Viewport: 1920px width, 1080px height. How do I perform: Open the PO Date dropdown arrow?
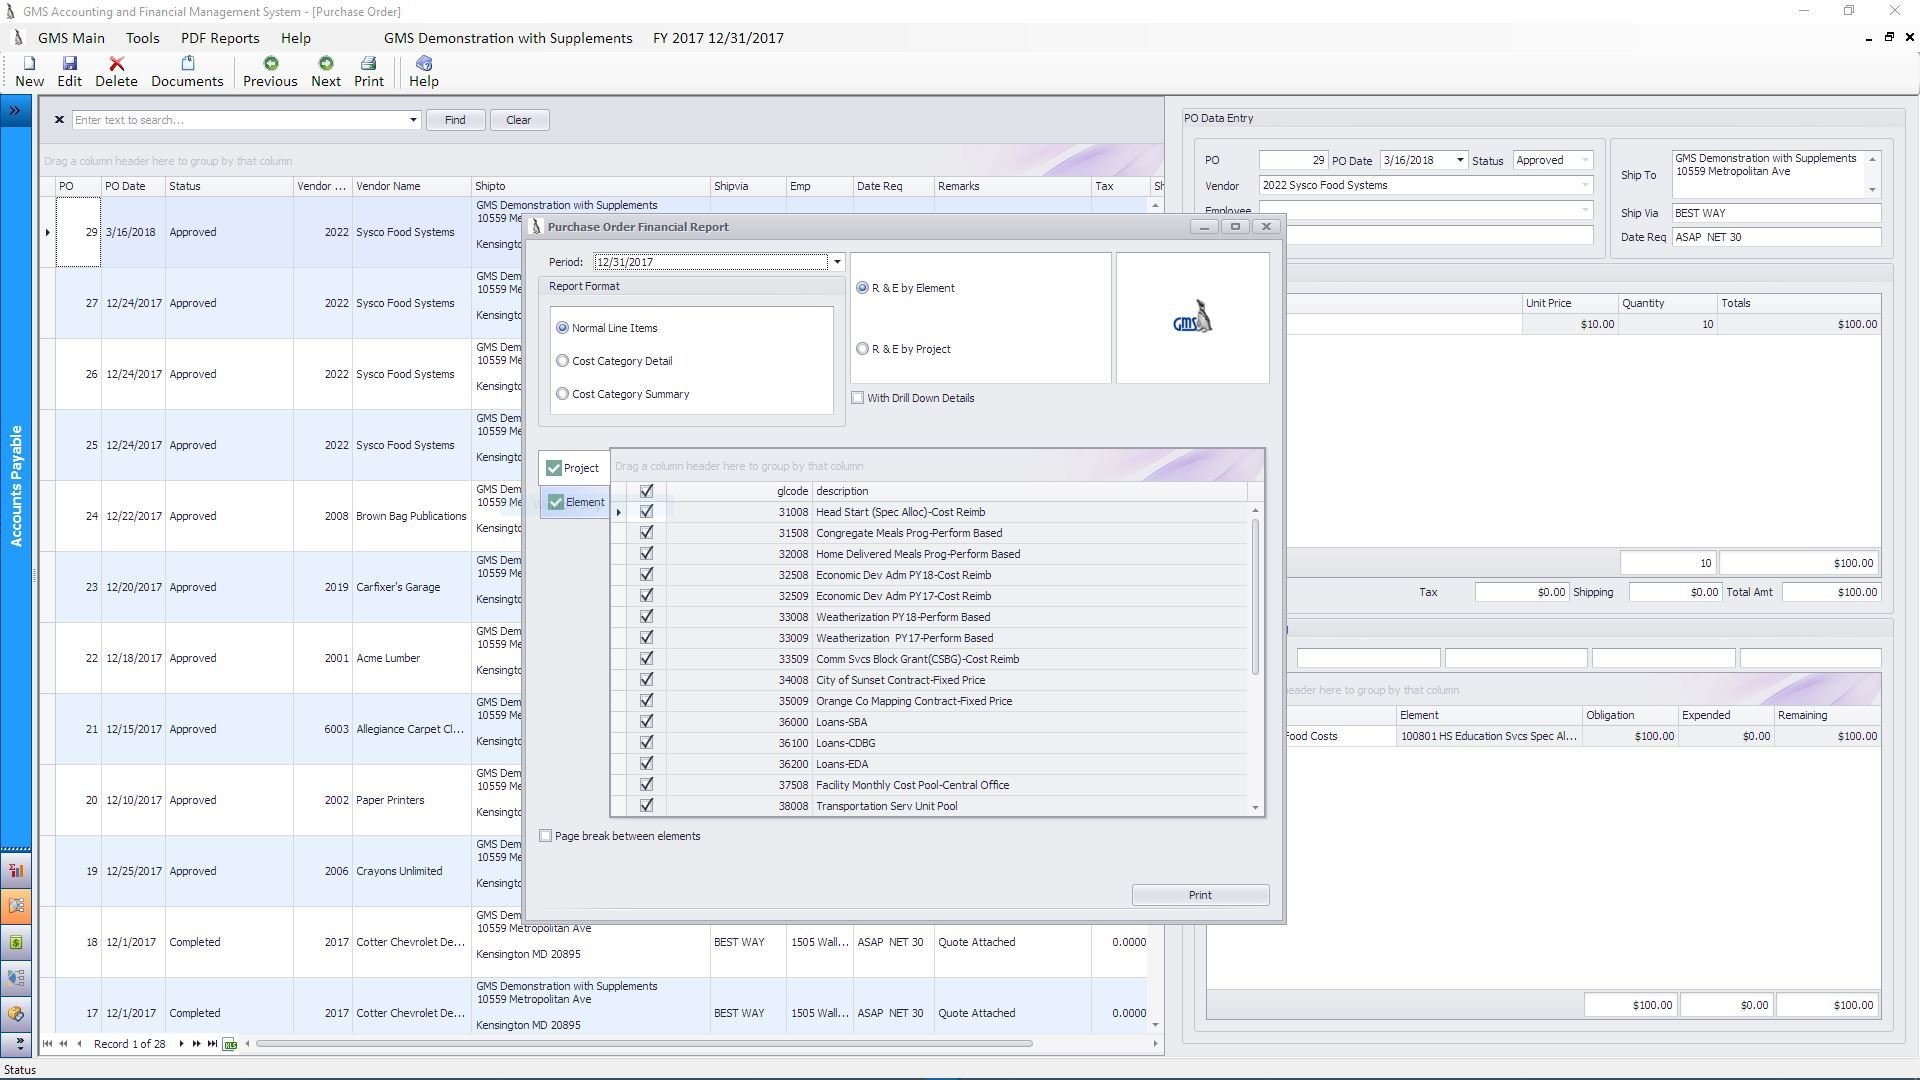point(1460,161)
